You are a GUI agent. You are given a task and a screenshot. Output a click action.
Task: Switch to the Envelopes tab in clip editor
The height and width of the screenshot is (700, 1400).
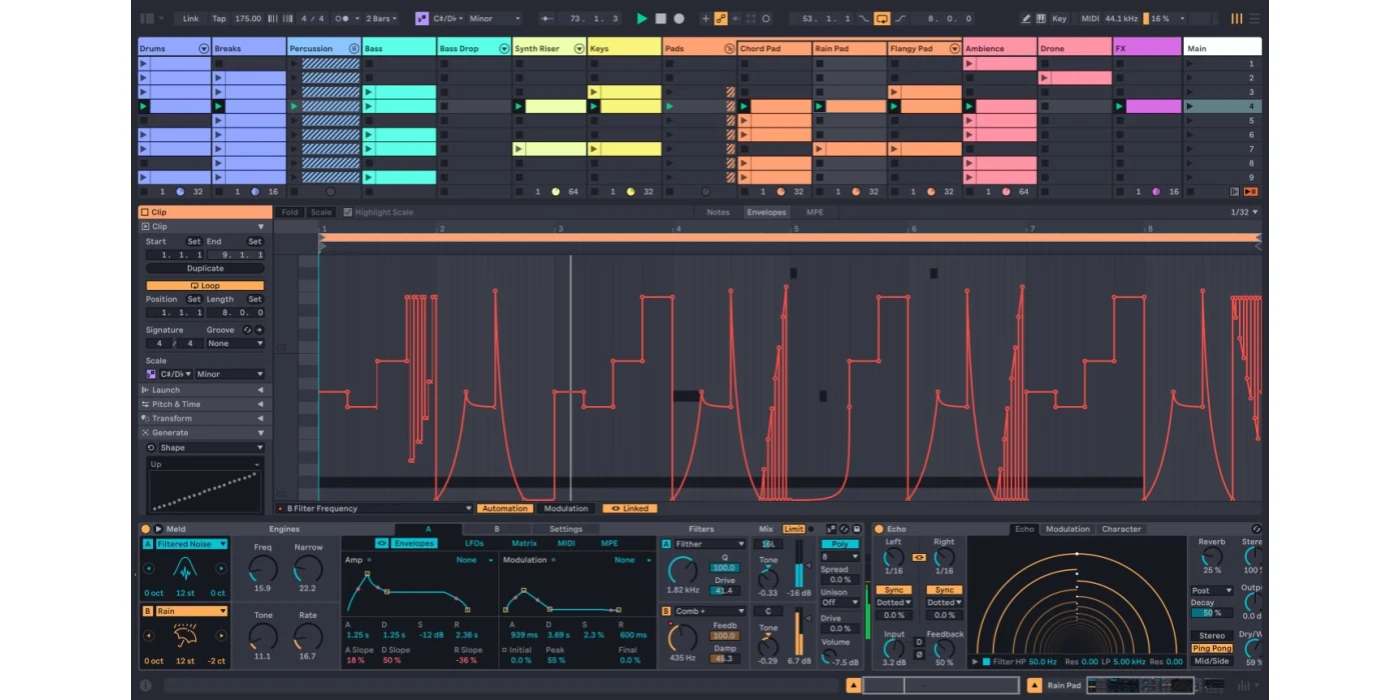(767, 212)
